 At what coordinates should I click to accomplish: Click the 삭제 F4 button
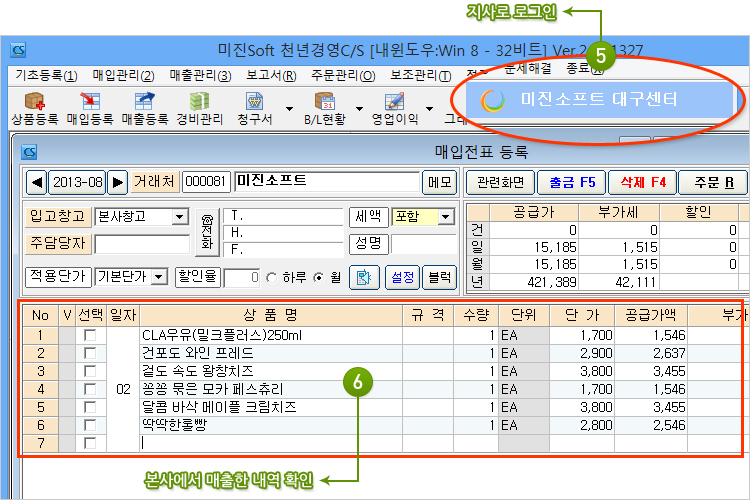click(x=642, y=182)
